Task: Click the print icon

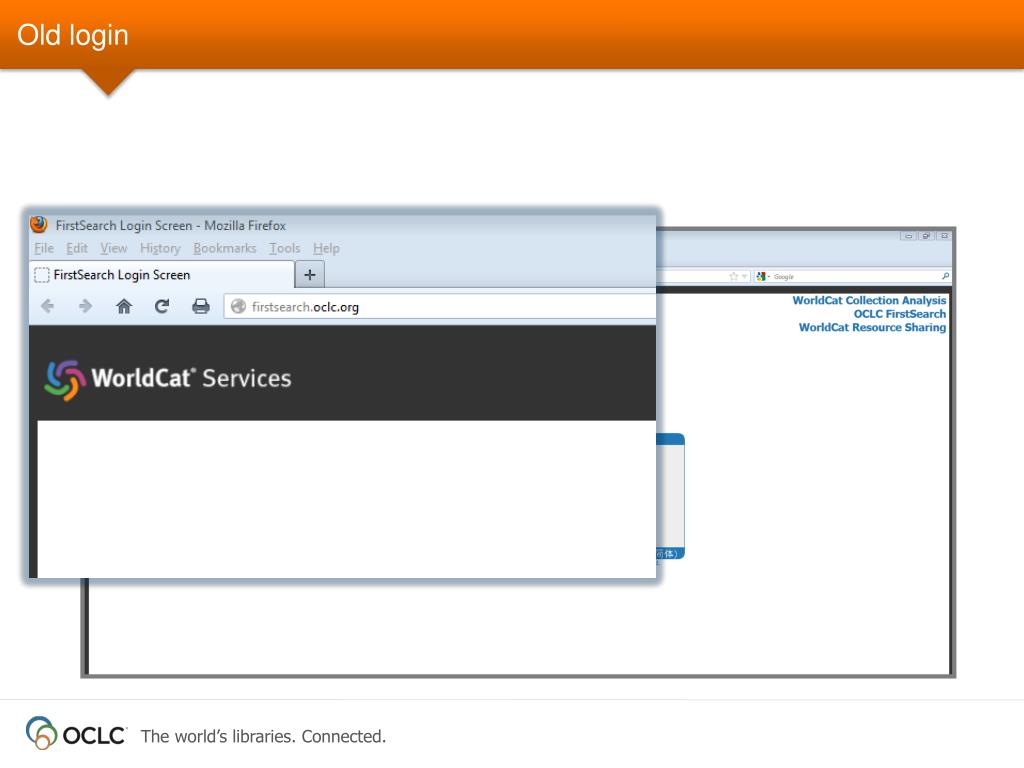Action: (200, 306)
